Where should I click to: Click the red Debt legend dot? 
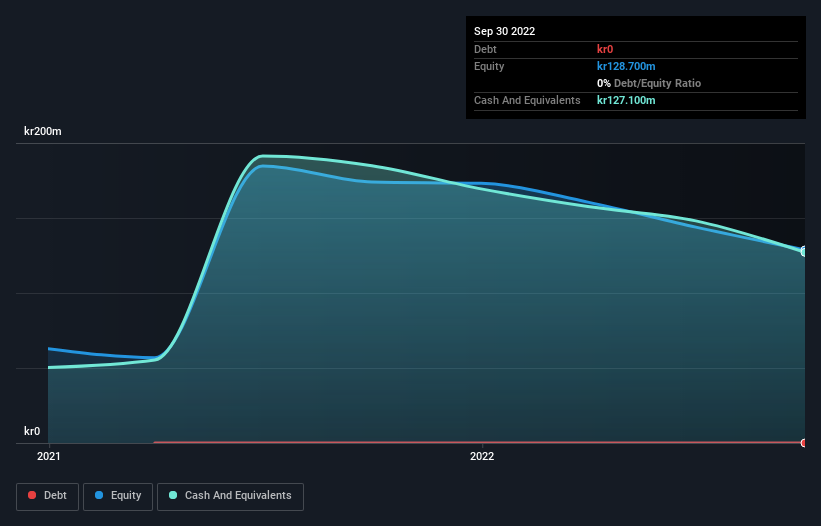pos(32,495)
